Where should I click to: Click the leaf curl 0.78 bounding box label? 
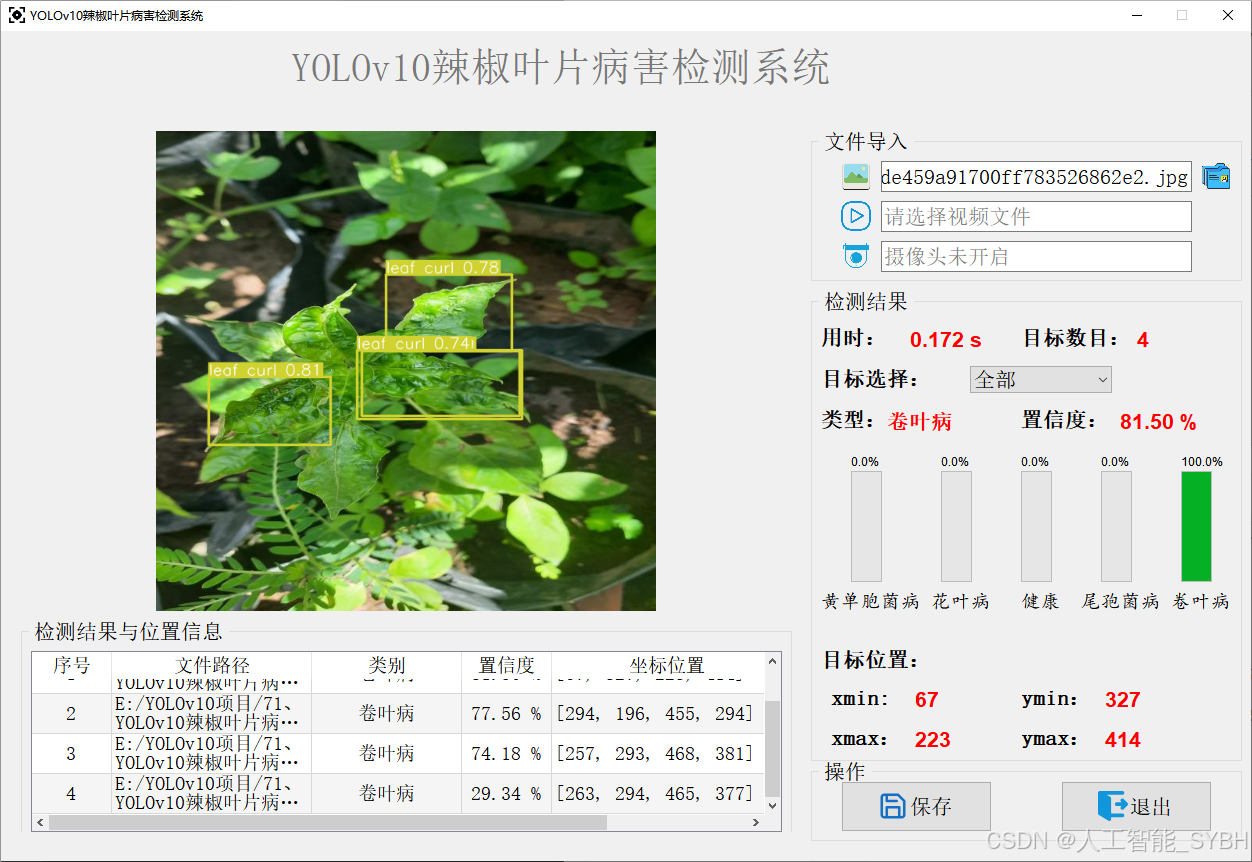pyautogui.click(x=443, y=267)
